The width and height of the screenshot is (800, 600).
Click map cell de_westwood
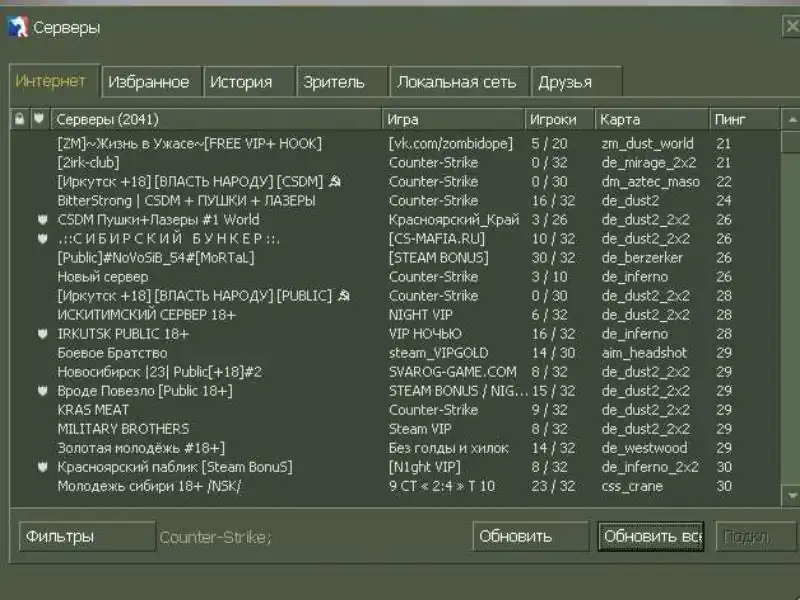click(x=644, y=448)
